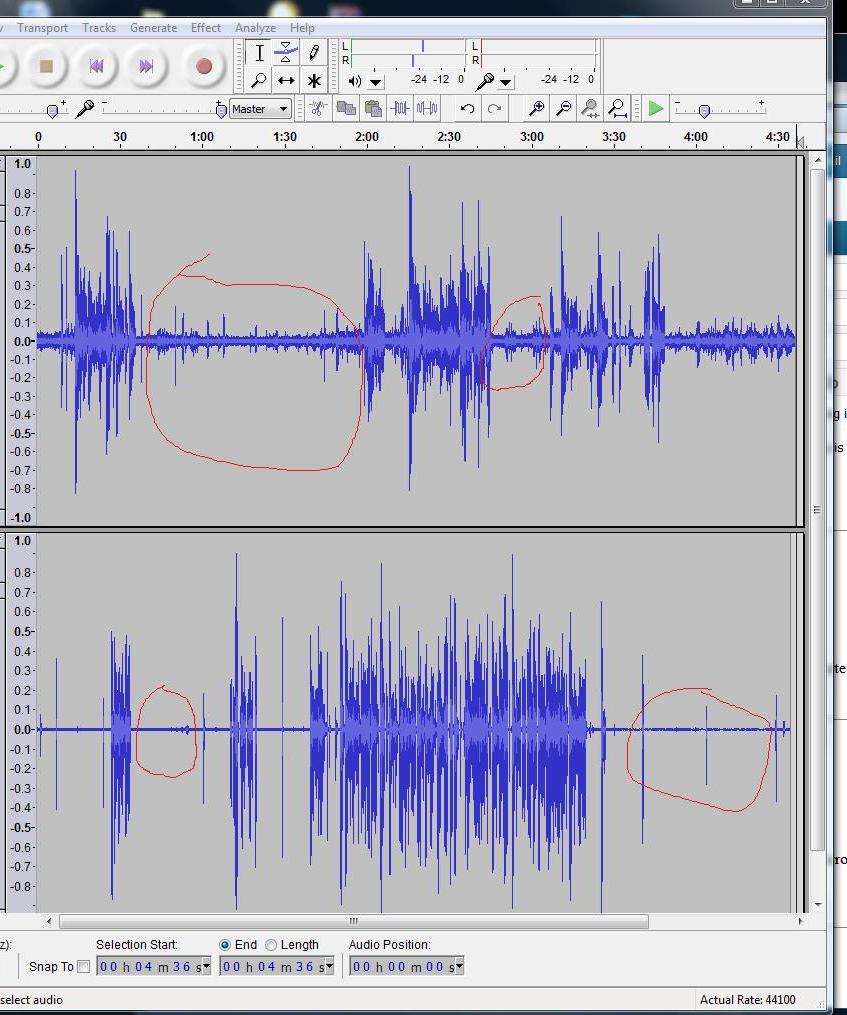Click horizontal scrollbar right arrow
Viewport: 847px width, 1015px height.
[800, 921]
